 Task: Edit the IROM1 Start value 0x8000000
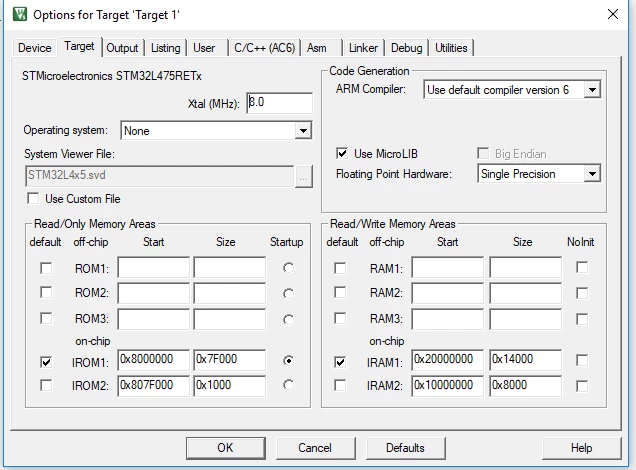(153, 360)
